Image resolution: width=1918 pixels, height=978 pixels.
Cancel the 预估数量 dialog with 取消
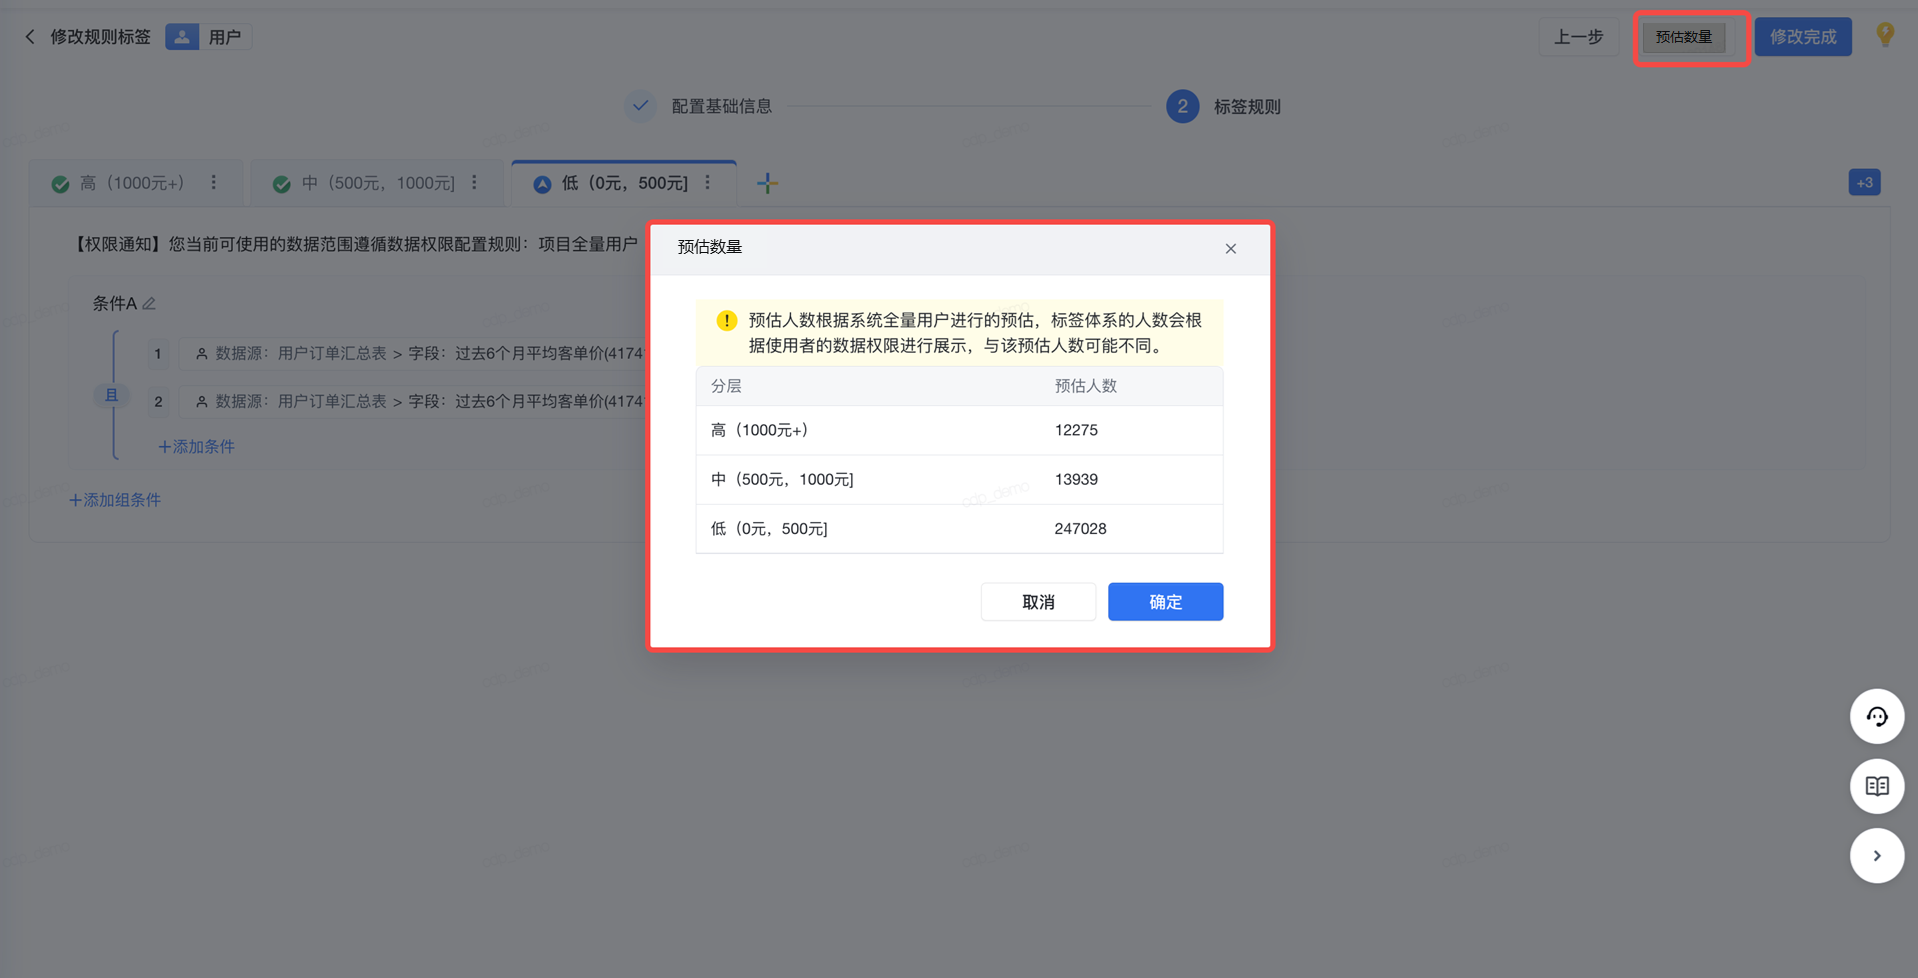coord(1038,602)
